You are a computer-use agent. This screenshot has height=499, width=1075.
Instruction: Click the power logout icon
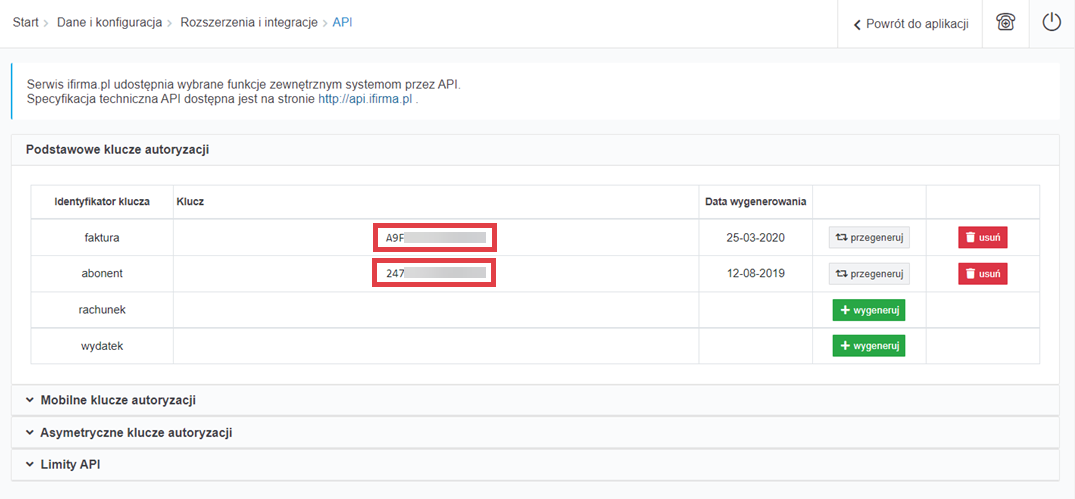[x=1051, y=23]
